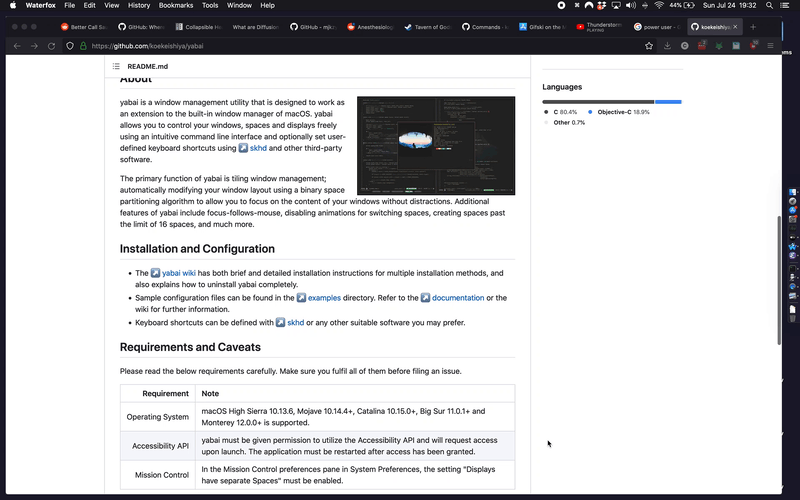
Task: Open the examples directory link
Action: pos(324,298)
